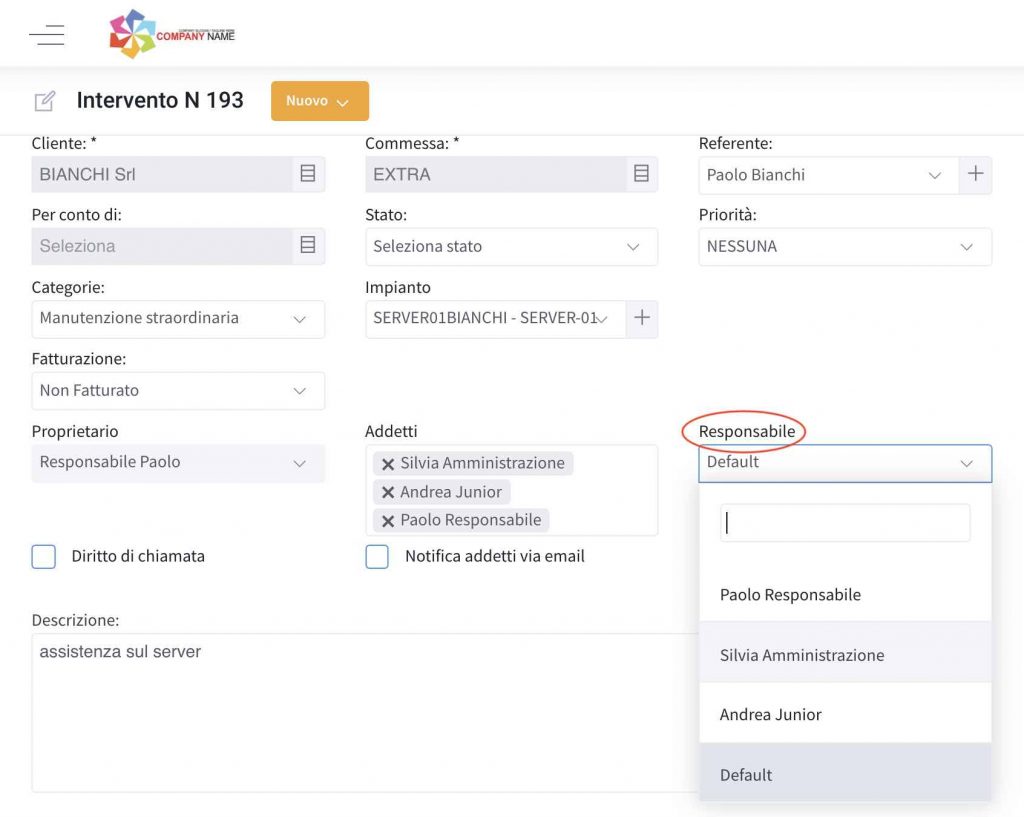Remove Andrea Junior from Addetti

(x=387, y=492)
